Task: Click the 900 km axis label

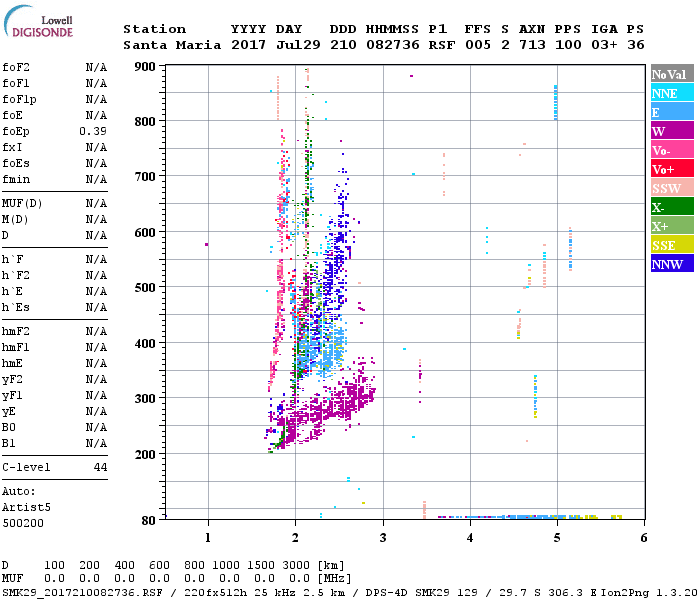Action: (145, 67)
